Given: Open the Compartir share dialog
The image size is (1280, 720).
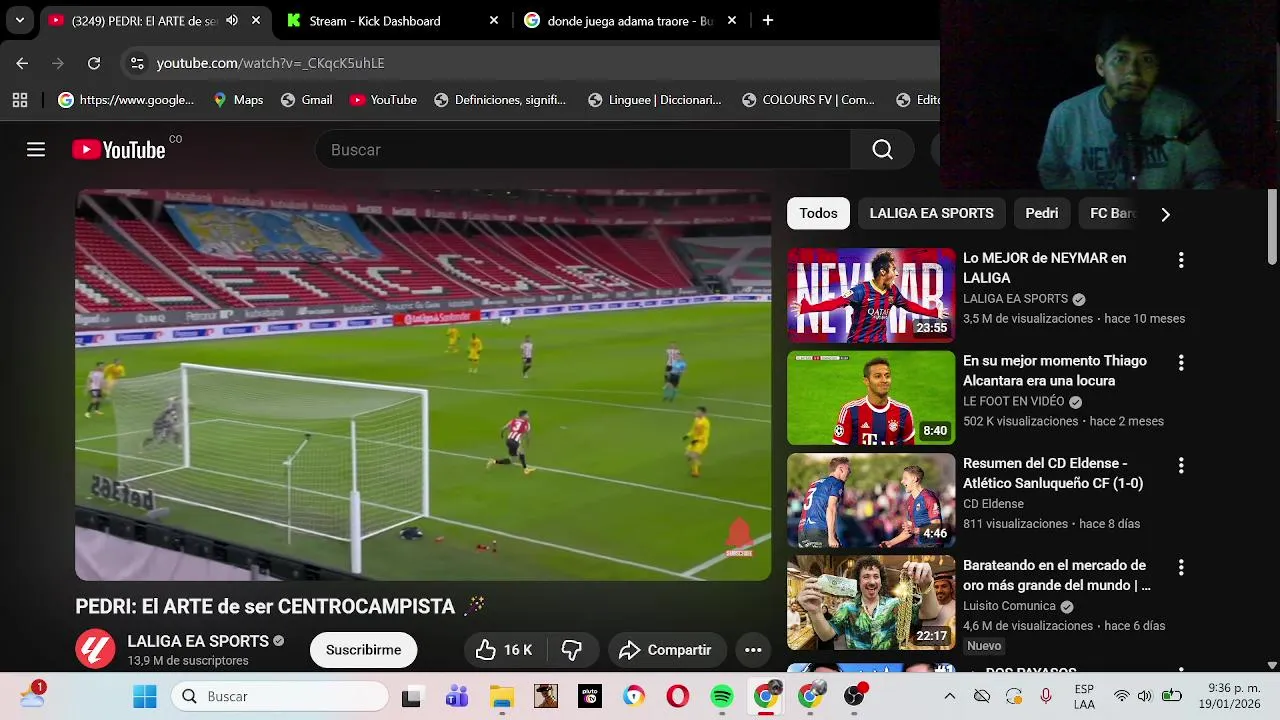Looking at the screenshot, I should 665,650.
